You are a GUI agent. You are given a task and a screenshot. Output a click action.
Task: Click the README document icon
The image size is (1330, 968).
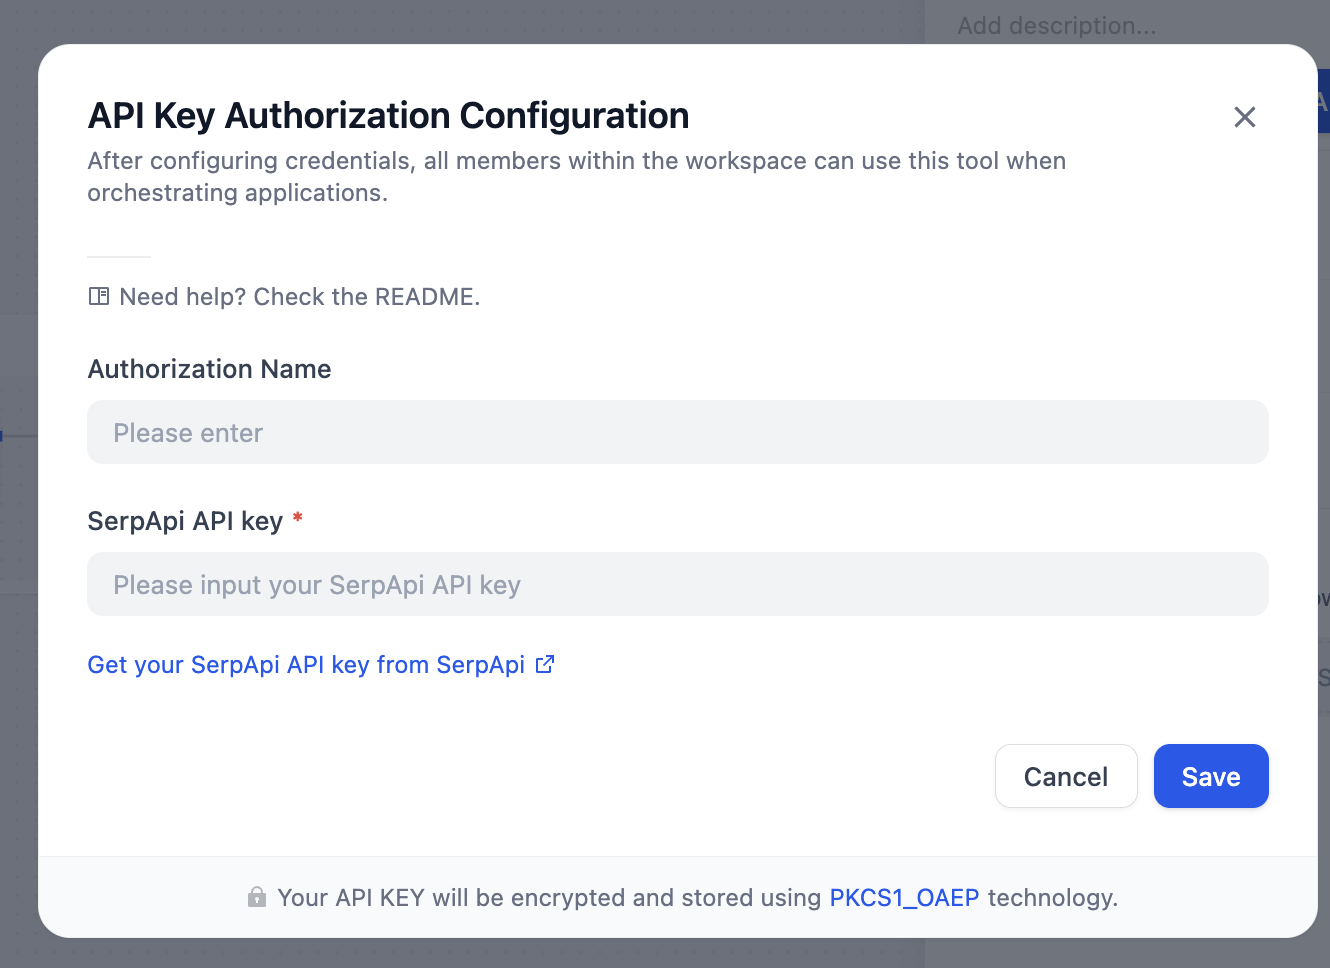(99, 295)
